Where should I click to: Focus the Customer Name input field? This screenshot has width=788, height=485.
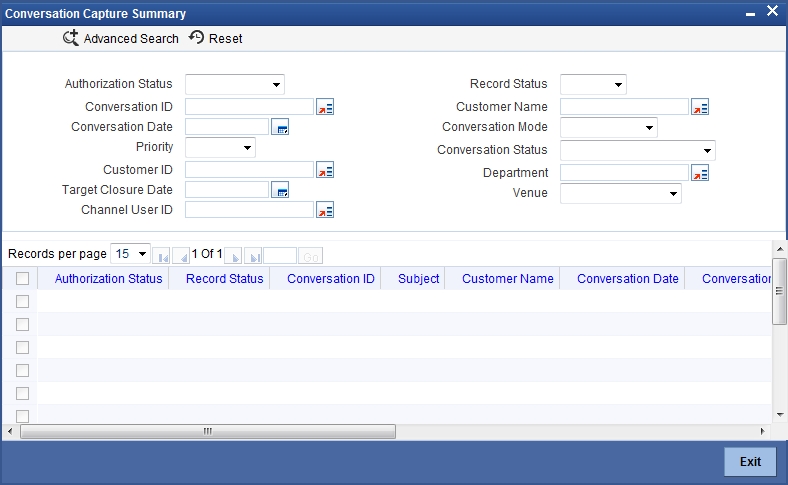pyautogui.click(x=625, y=107)
